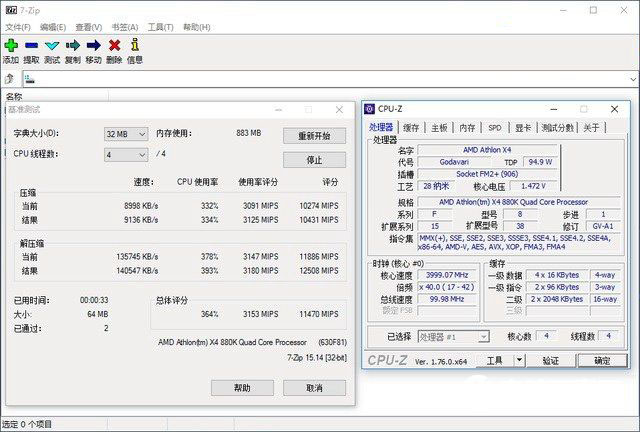Close the benchmark dialog

click(x=339, y=109)
